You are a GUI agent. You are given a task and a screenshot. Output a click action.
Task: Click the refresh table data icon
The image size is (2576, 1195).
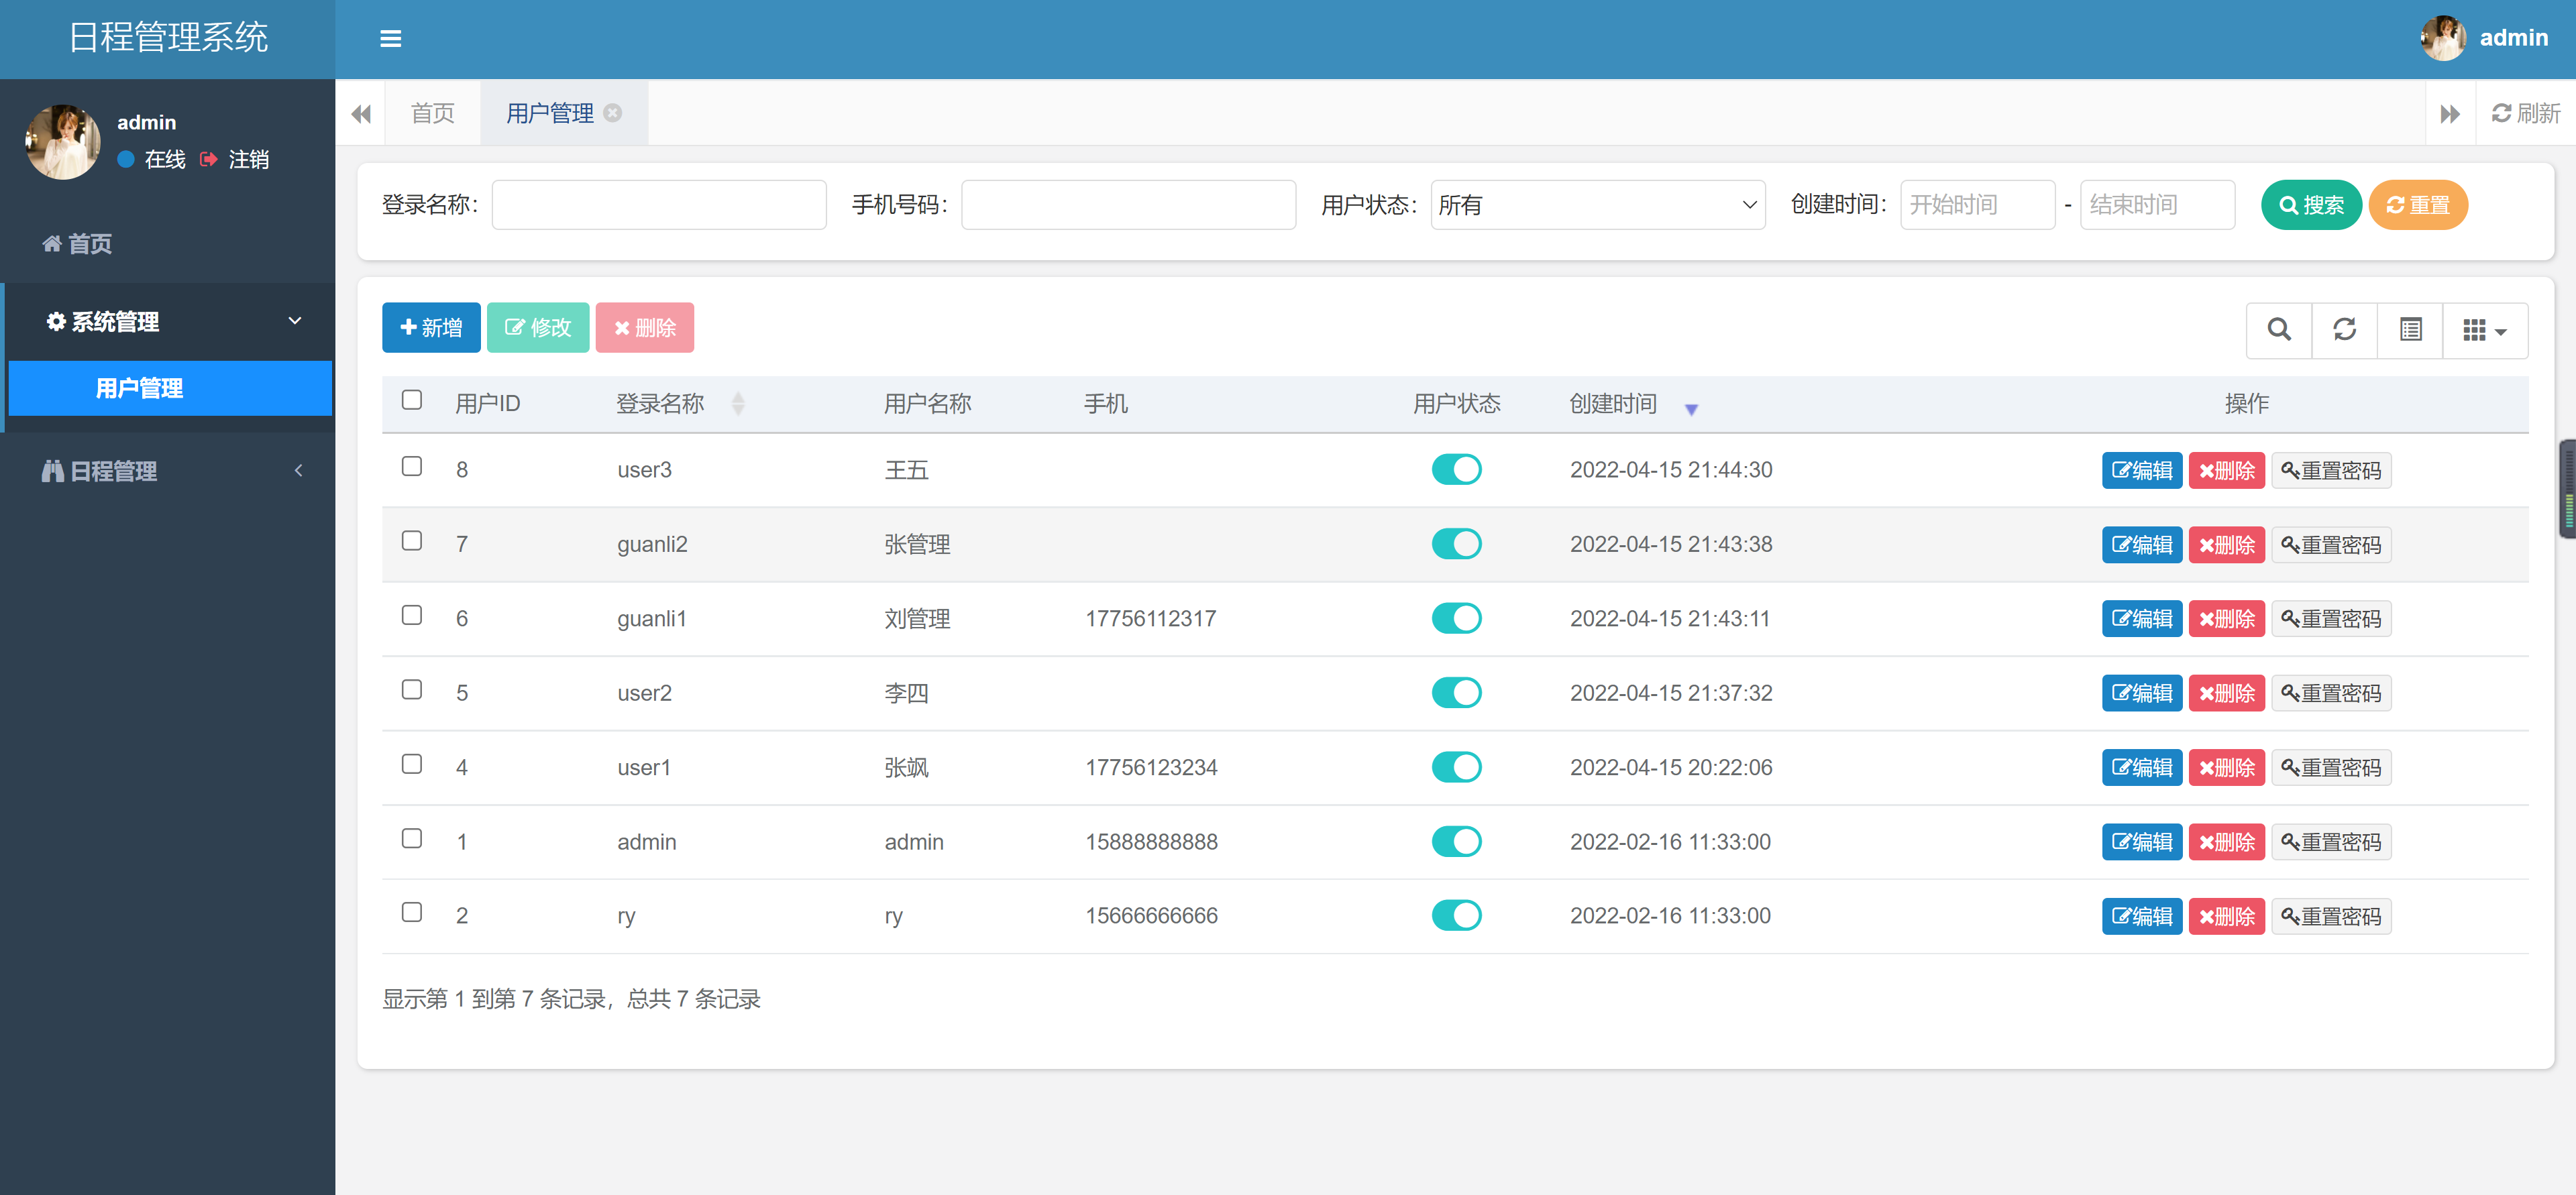(x=2344, y=329)
